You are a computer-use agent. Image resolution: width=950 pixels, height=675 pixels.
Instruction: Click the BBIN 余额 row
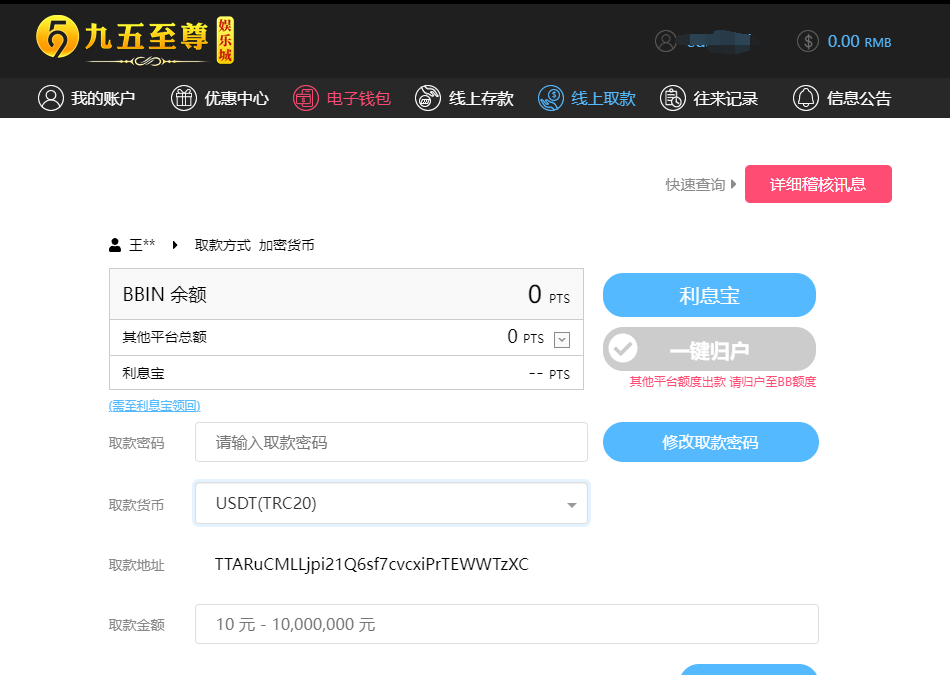tap(347, 294)
